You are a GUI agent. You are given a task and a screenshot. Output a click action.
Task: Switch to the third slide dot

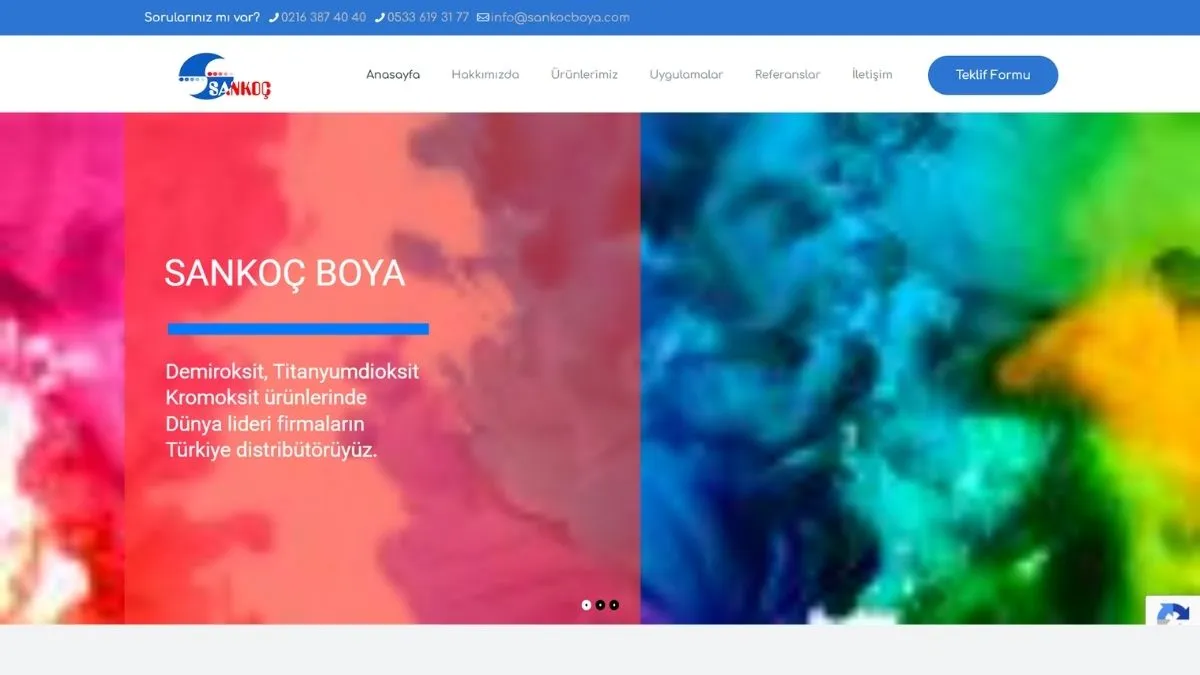coord(614,605)
